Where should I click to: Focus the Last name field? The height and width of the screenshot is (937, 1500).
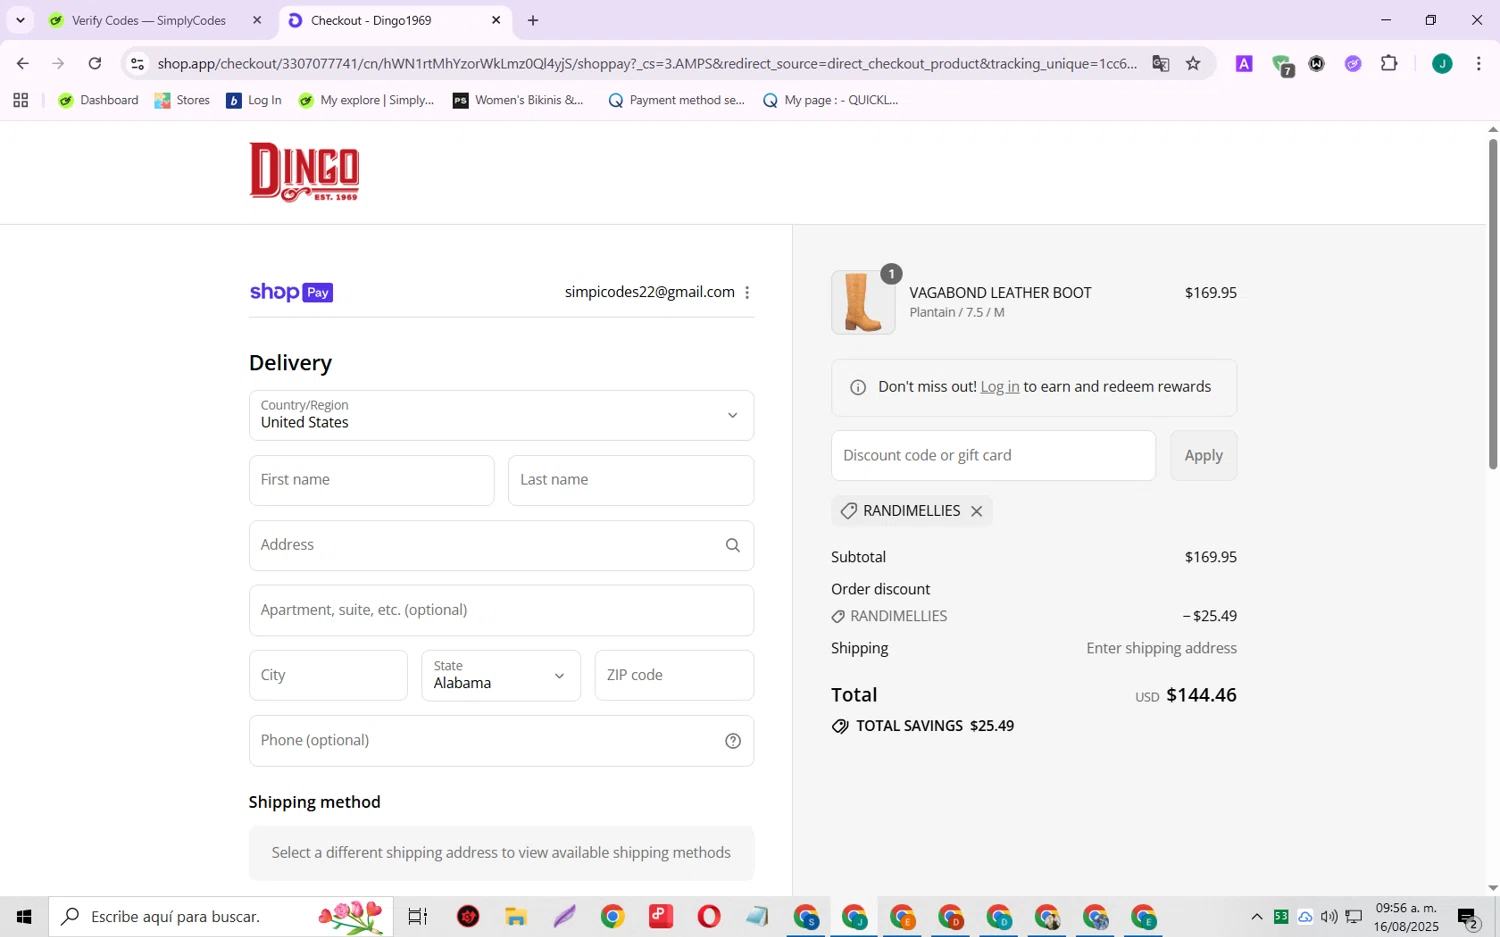631,481
